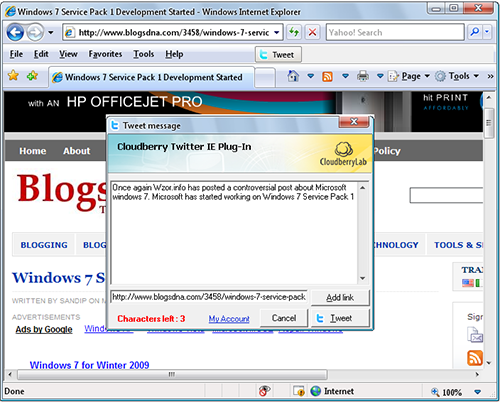Click the CloudberryLab logo
500x402 pixels.
(x=343, y=154)
